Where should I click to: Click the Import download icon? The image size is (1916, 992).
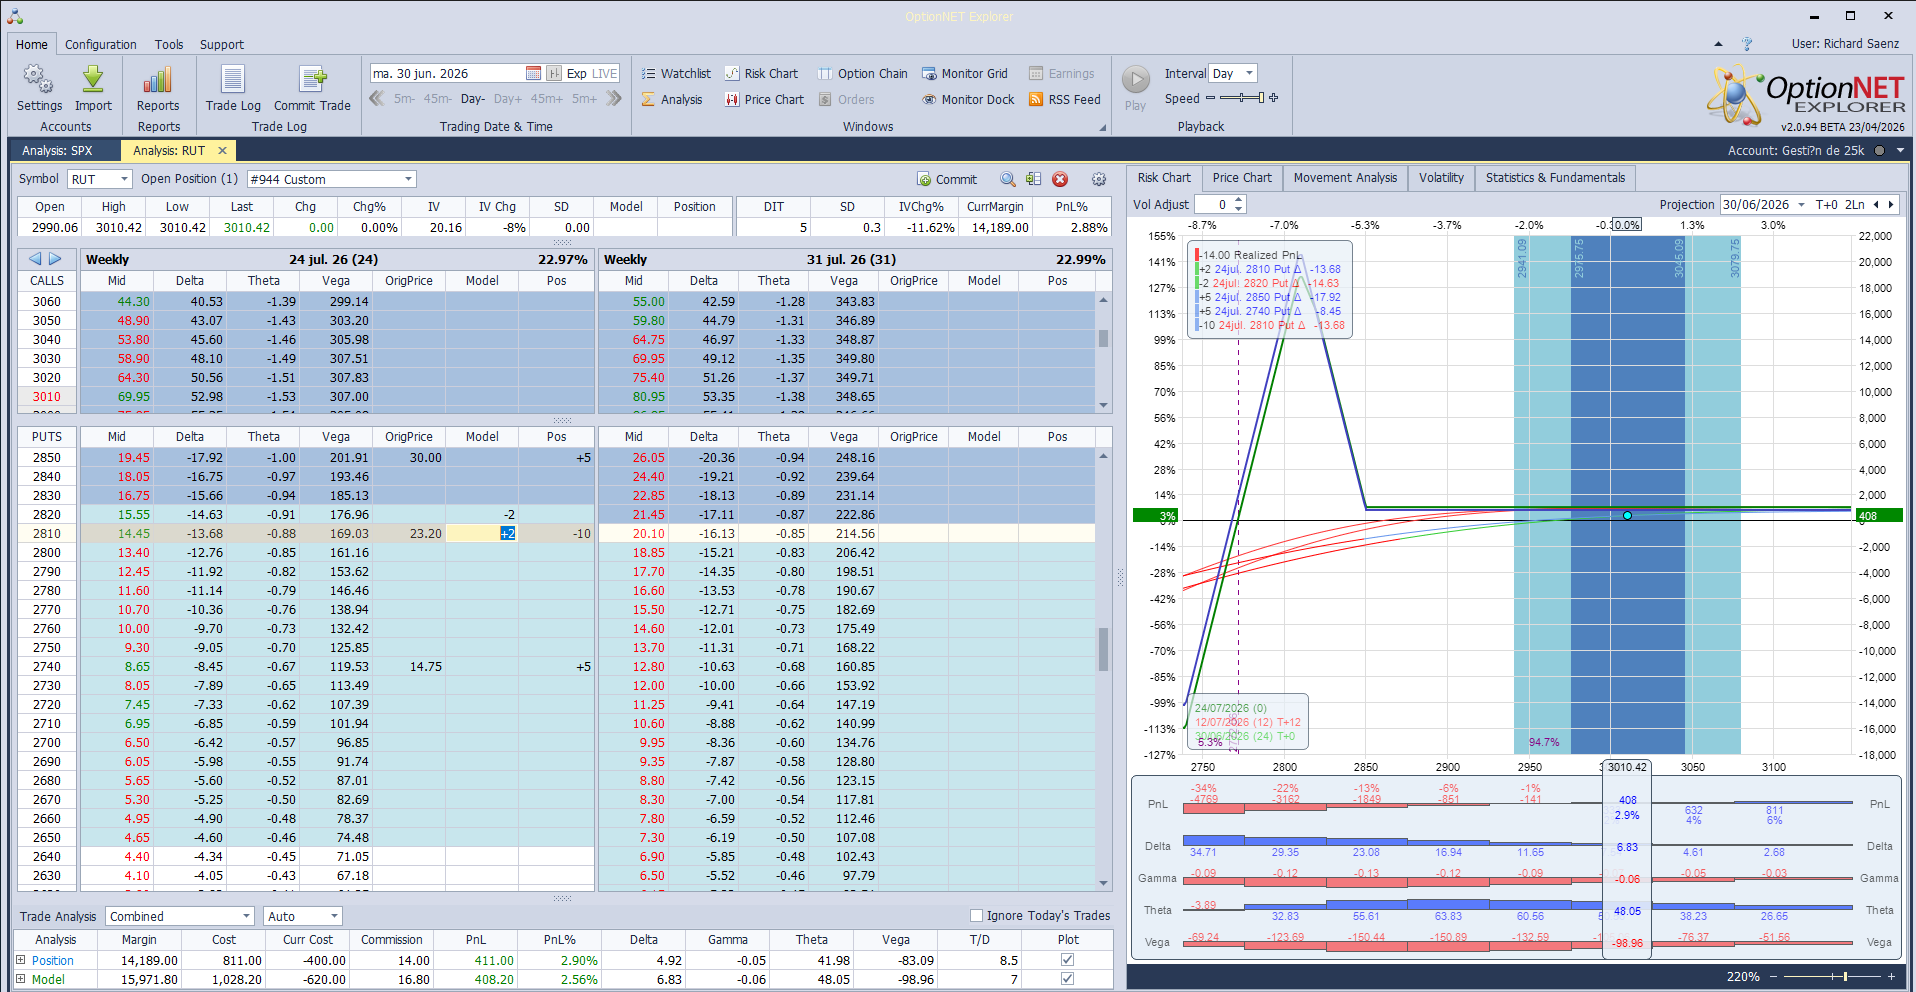[x=93, y=80]
